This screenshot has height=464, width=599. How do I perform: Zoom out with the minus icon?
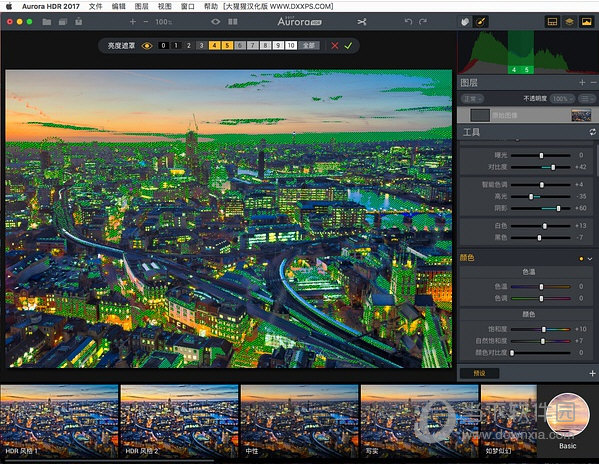[x=146, y=22]
